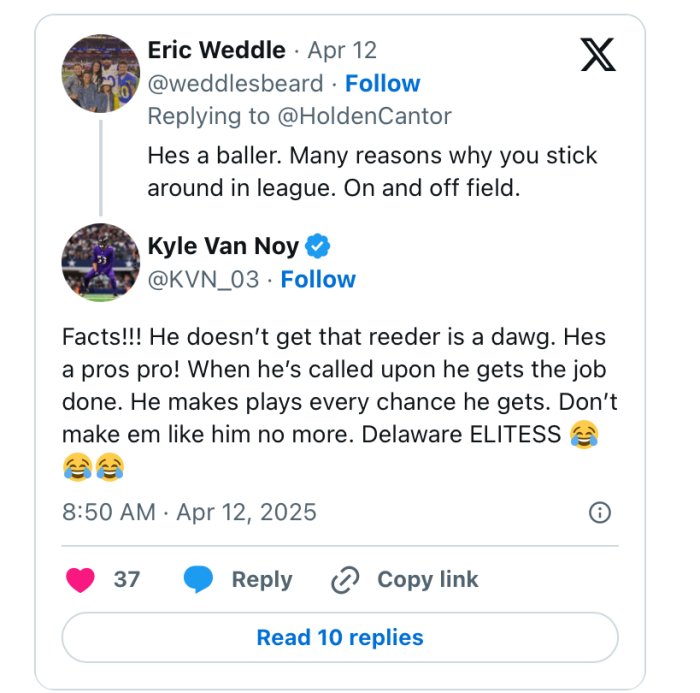Image resolution: width=700 pixels, height=693 pixels.
Task: Open Eric Weddle's profile picture
Action: point(100,72)
